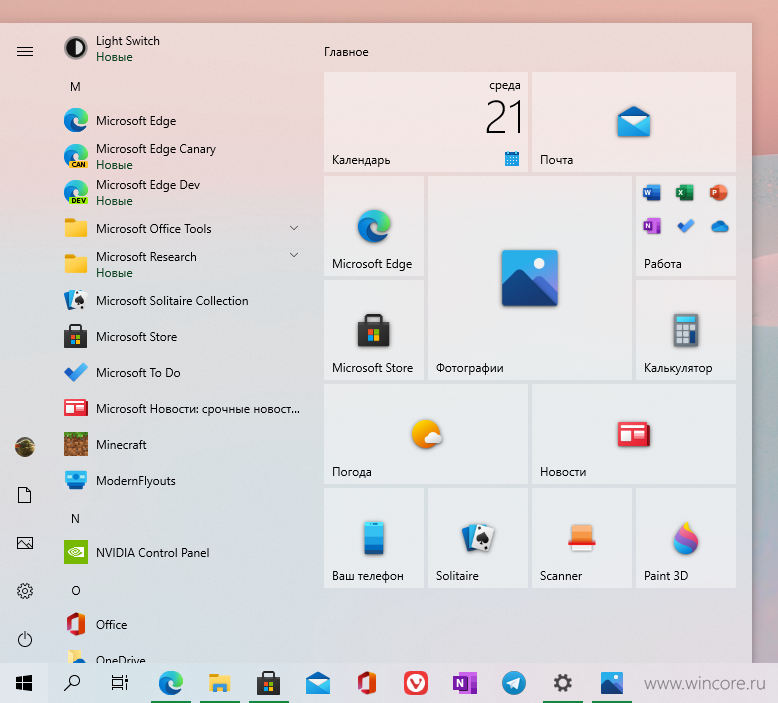Open the Календарь tile
Screen dimensions: 778x703
[426, 122]
